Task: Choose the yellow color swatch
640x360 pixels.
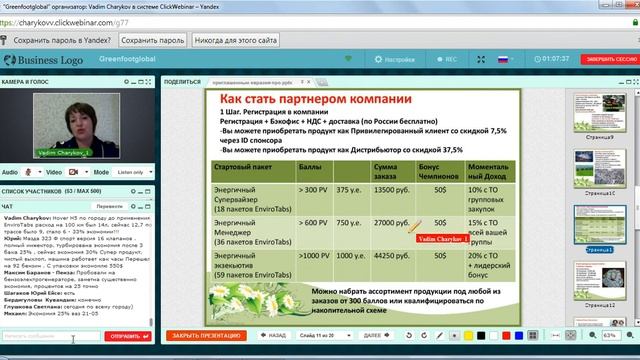Action: 469,336
